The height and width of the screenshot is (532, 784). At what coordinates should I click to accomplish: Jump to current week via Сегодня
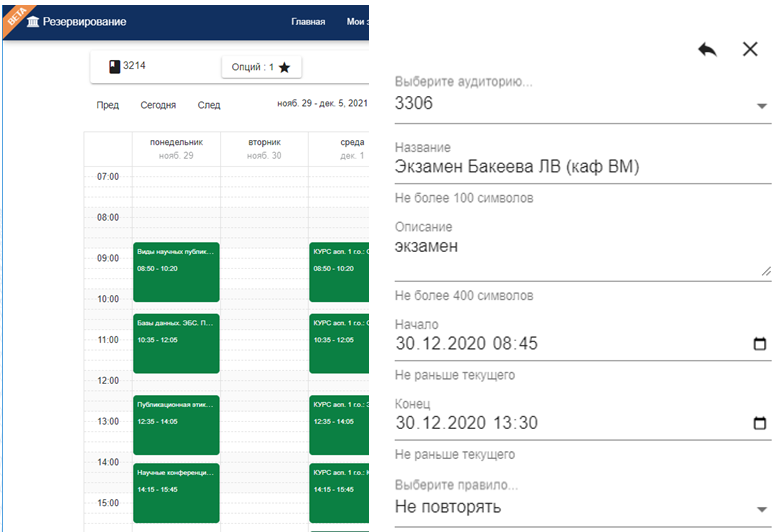coord(158,105)
